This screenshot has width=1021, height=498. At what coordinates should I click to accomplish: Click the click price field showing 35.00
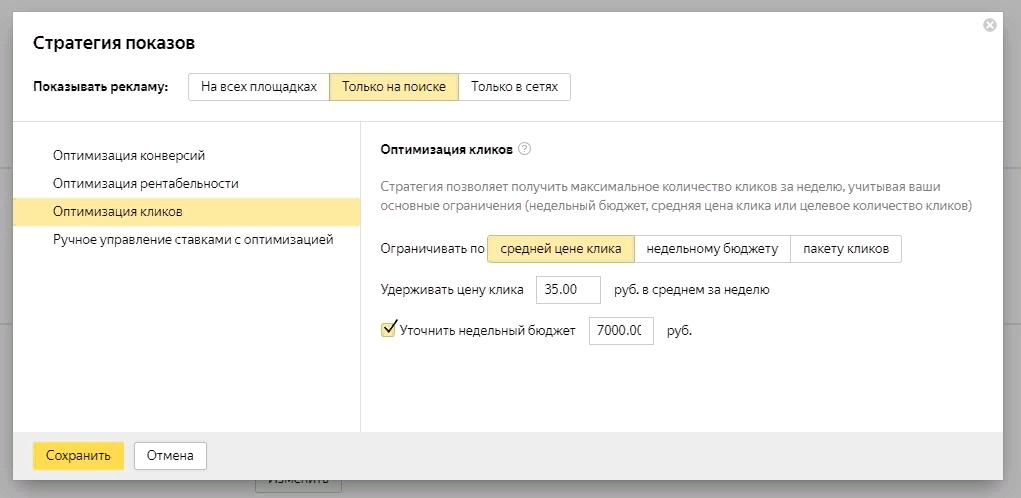coord(568,290)
